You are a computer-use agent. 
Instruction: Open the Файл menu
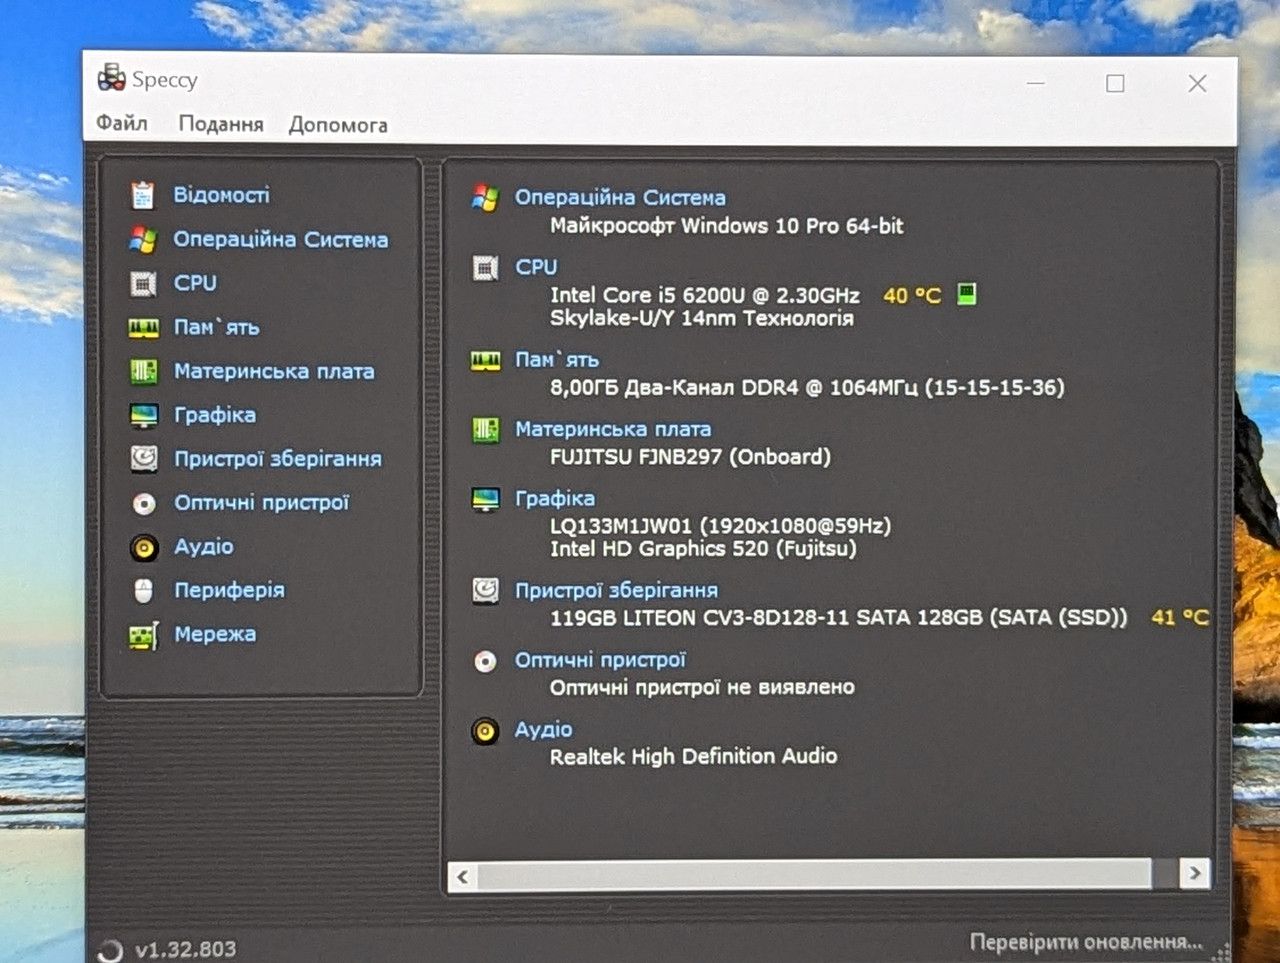click(x=122, y=123)
